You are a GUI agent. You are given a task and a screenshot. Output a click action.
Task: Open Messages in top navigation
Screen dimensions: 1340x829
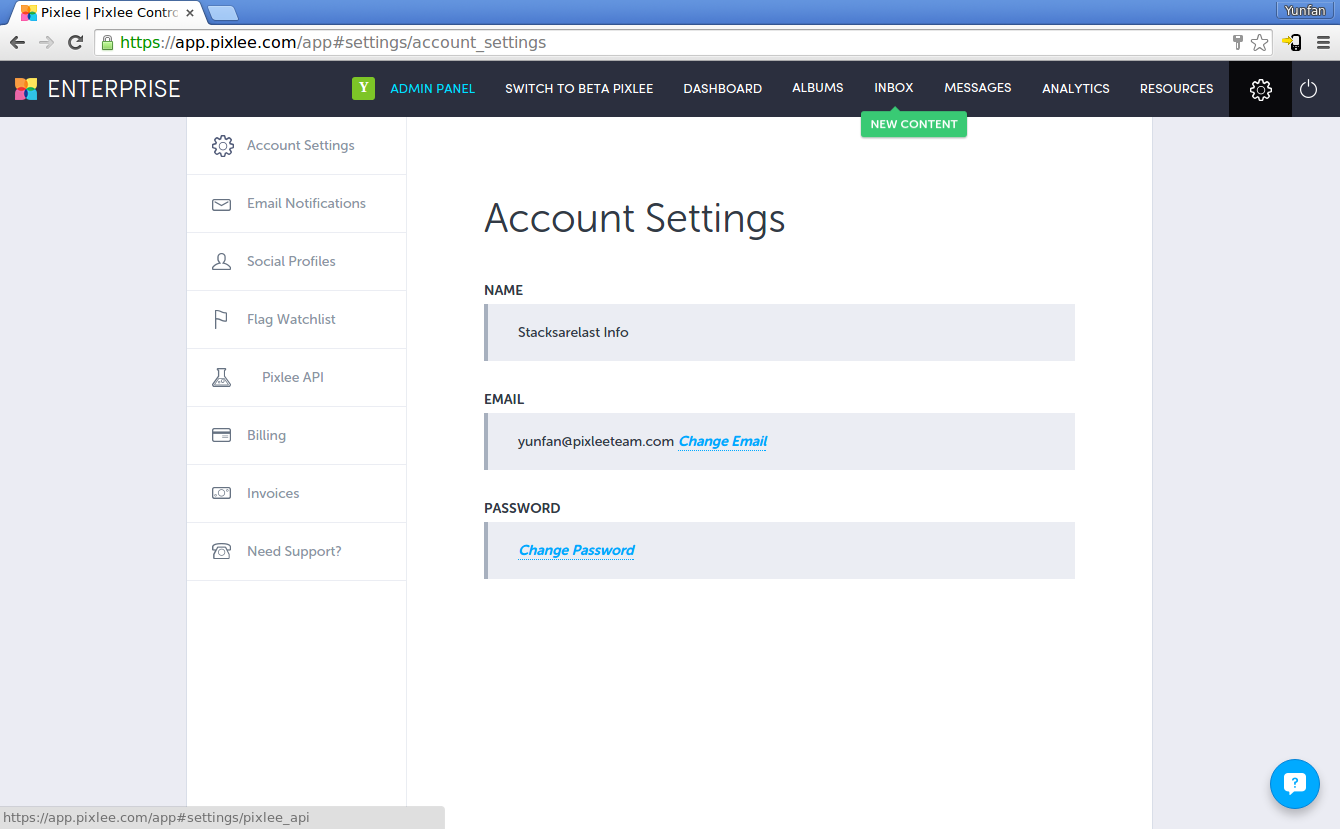point(978,88)
